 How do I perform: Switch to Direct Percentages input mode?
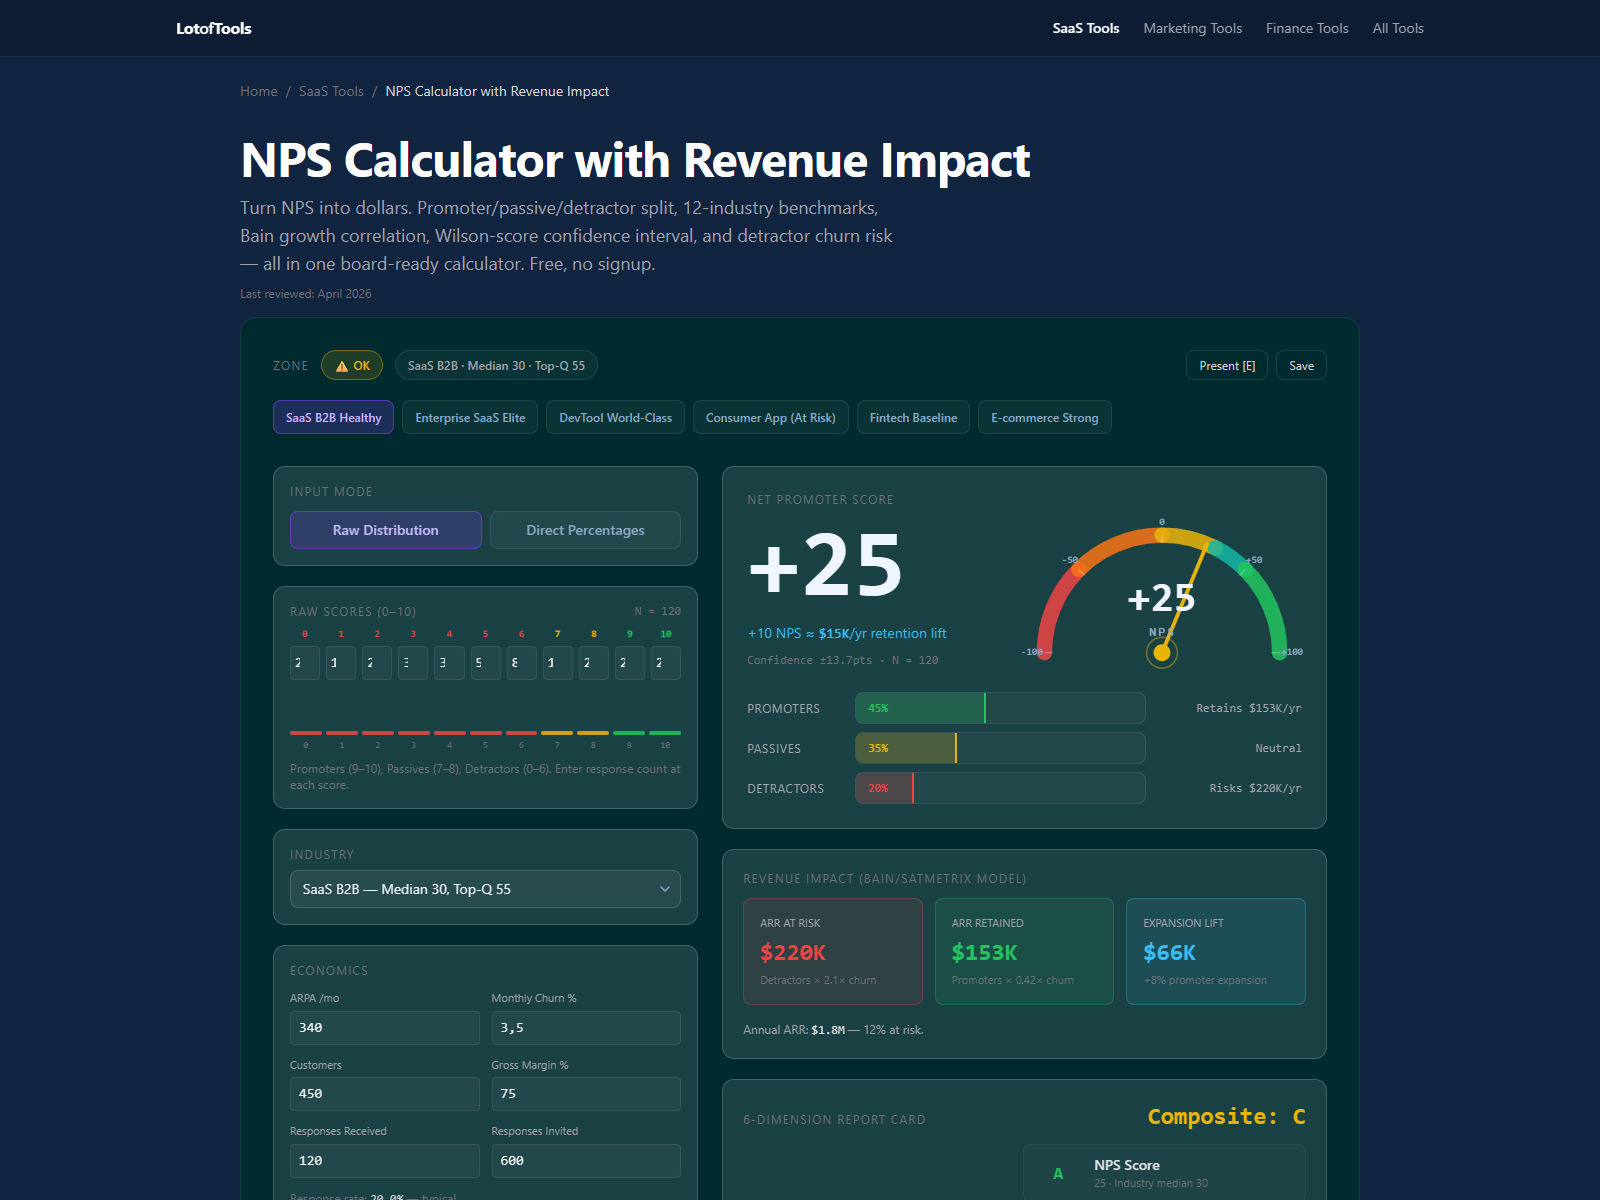585,530
